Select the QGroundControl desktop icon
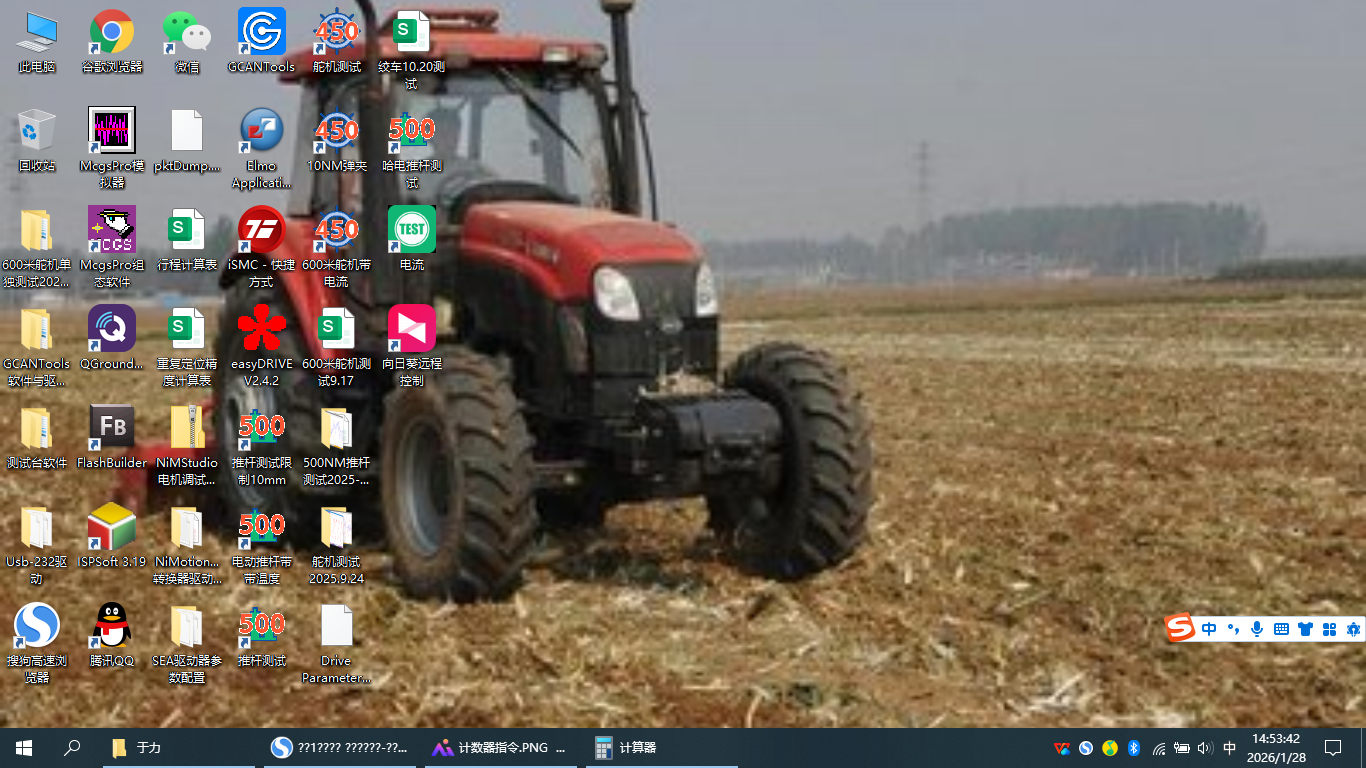Viewport: 1366px width, 768px height. (112, 329)
